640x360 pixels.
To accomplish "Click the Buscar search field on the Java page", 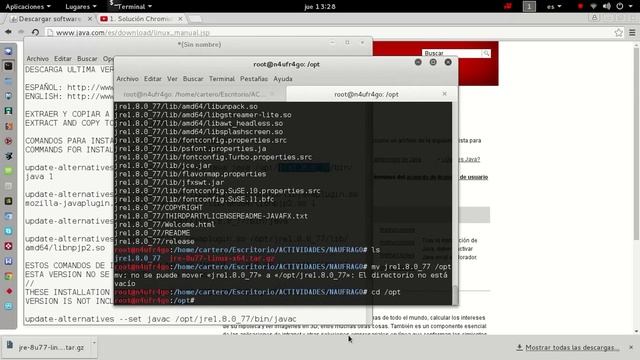I will coord(452,53).
